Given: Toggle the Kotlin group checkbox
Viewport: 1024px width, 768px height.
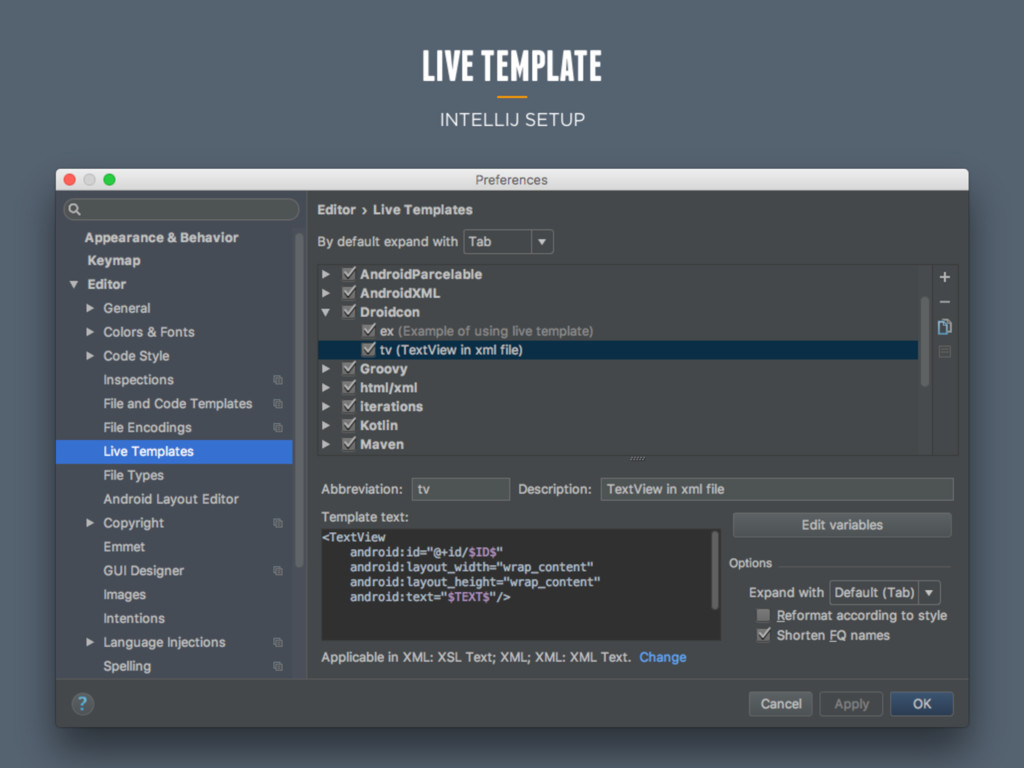Looking at the screenshot, I should (349, 425).
